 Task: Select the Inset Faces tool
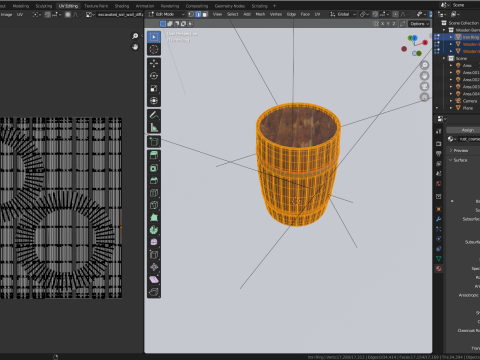pyautogui.click(x=154, y=168)
